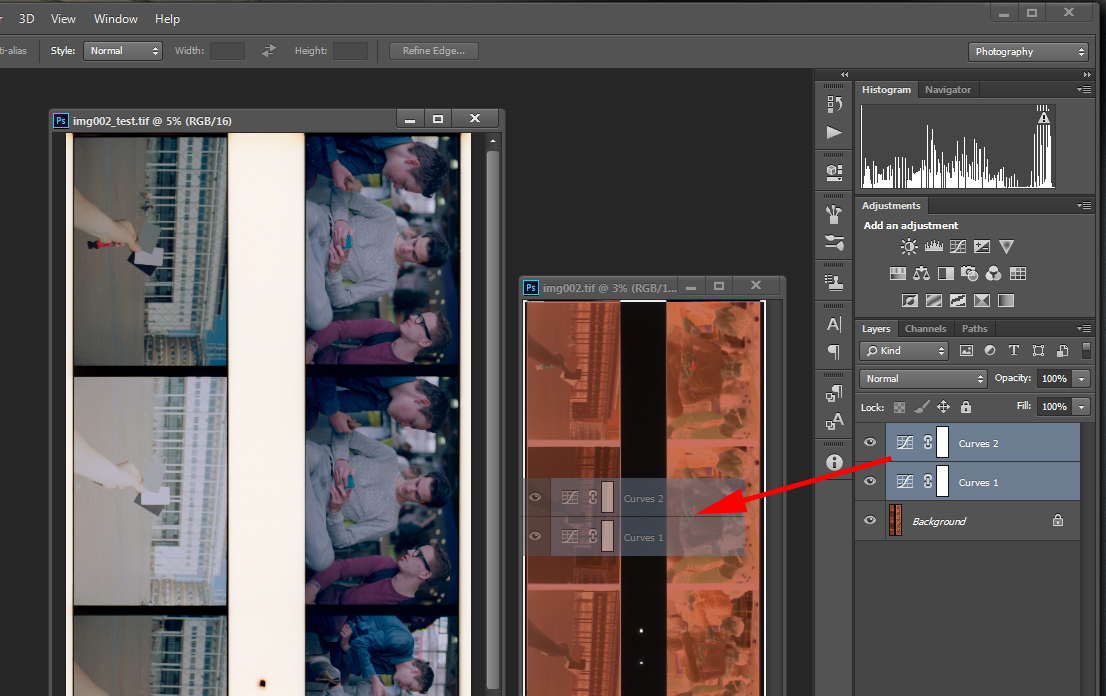This screenshot has width=1106, height=696.
Task: Hide the Curves 2 layer
Action: (x=870, y=443)
